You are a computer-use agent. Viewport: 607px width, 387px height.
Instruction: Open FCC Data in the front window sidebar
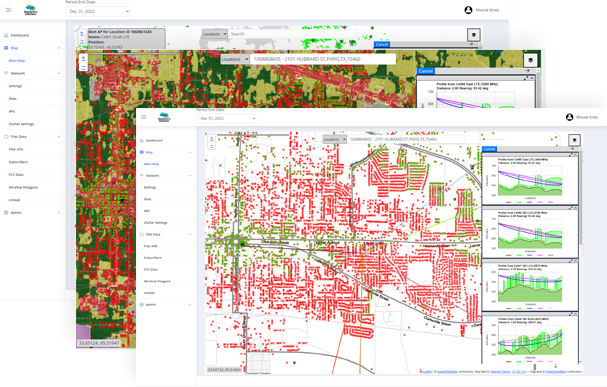[x=151, y=269]
